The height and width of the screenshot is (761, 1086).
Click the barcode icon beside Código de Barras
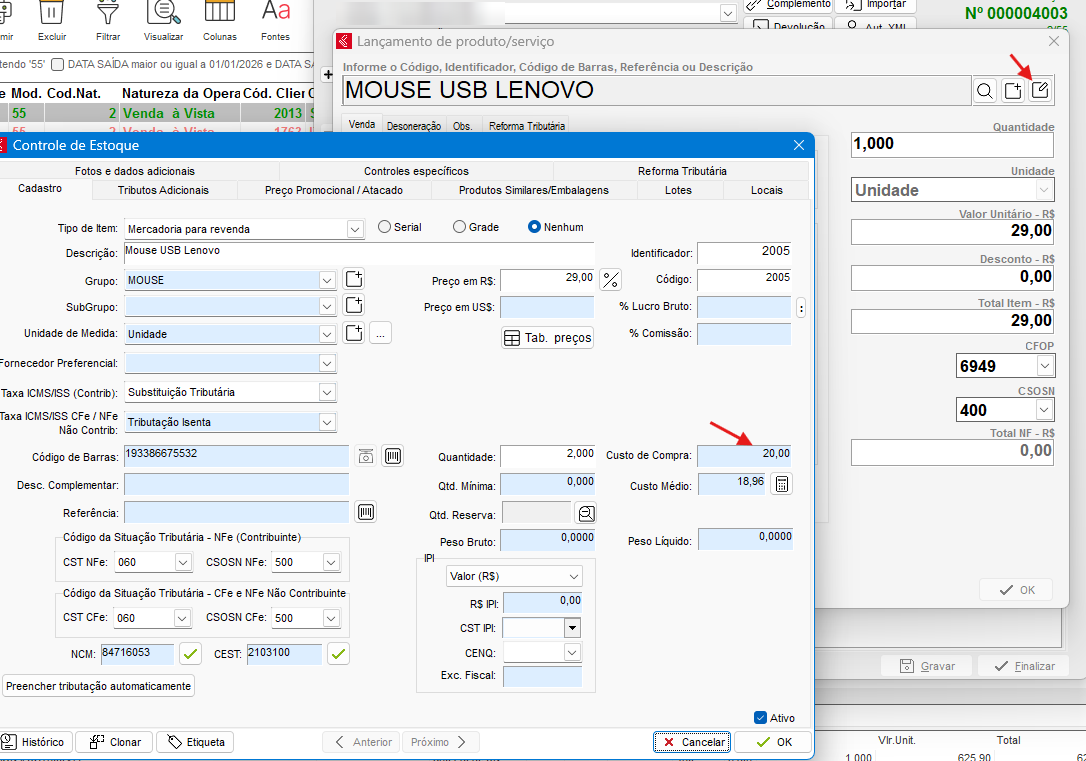pos(393,456)
